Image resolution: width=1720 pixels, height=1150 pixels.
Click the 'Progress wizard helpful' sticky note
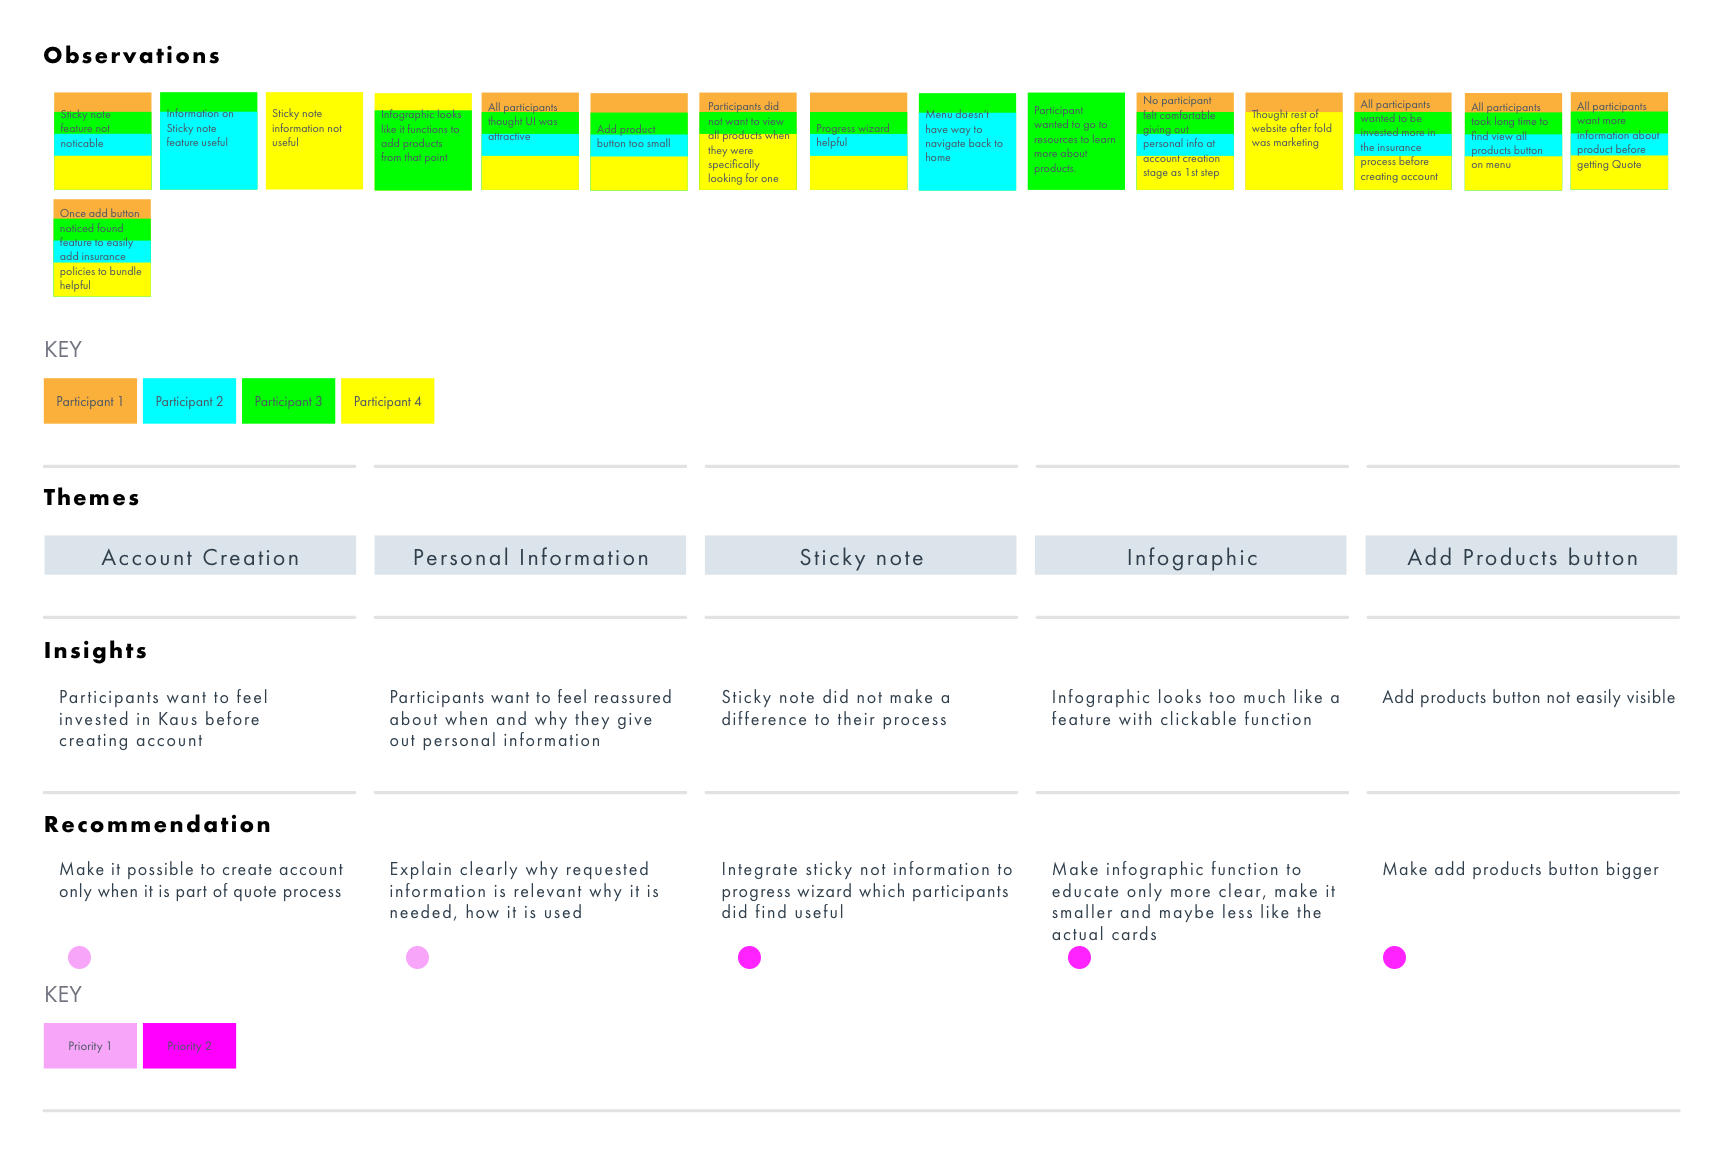coord(858,141)
